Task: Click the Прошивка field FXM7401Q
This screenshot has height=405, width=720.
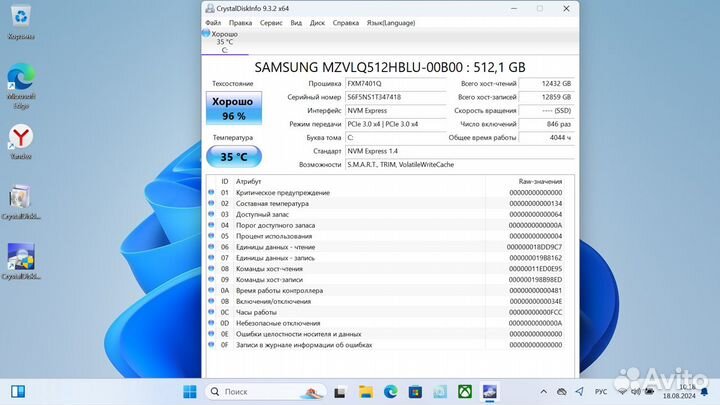Action: point(395,84)
